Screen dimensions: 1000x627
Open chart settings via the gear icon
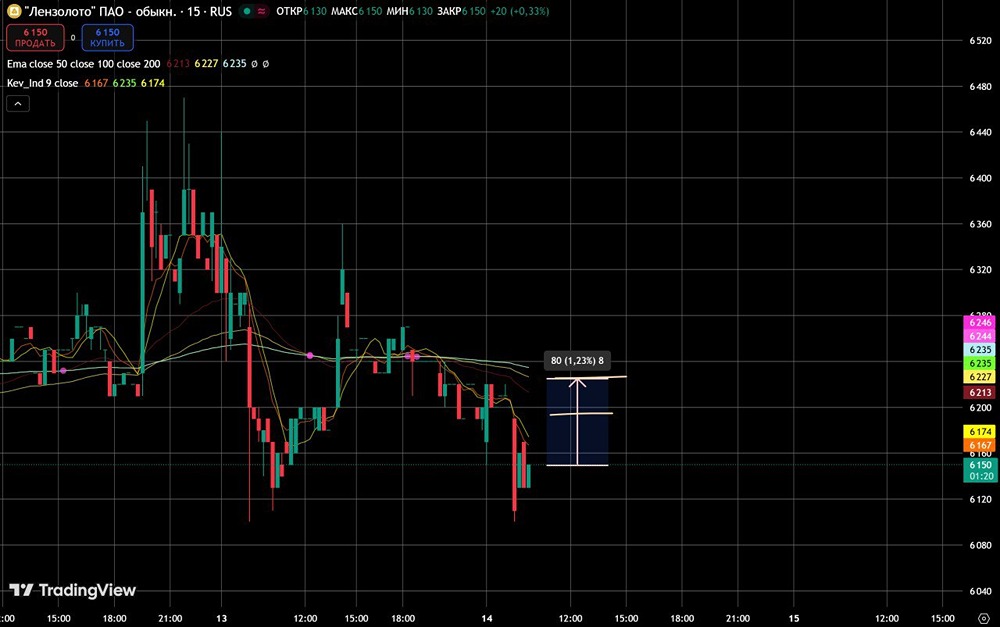pyautogui.click(x=983, y=618)
